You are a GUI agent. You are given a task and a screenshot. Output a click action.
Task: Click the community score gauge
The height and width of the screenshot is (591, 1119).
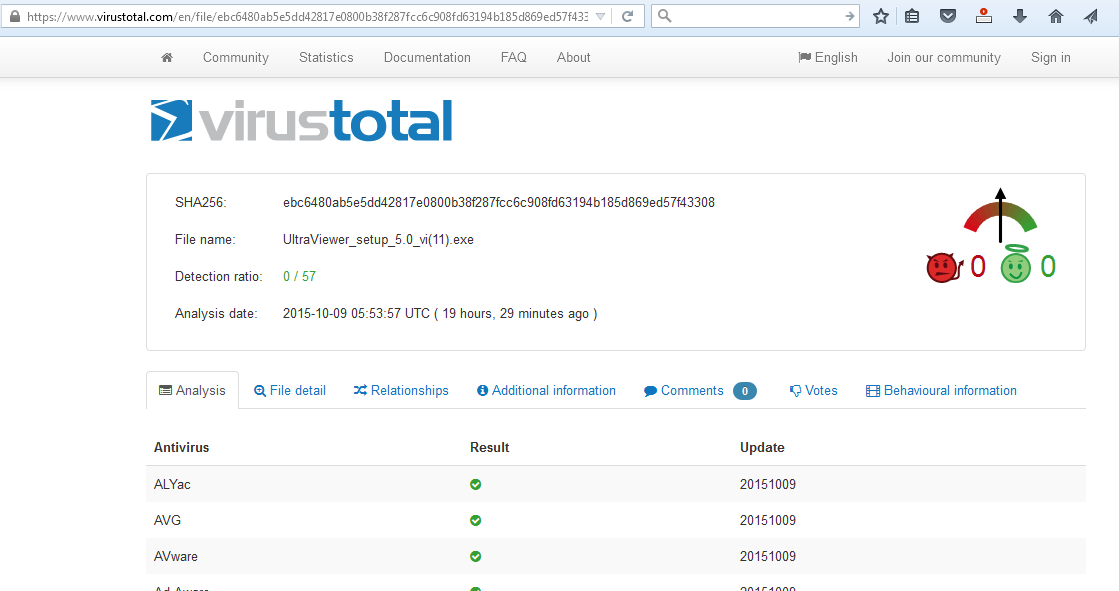click(x=1000, y=216)
